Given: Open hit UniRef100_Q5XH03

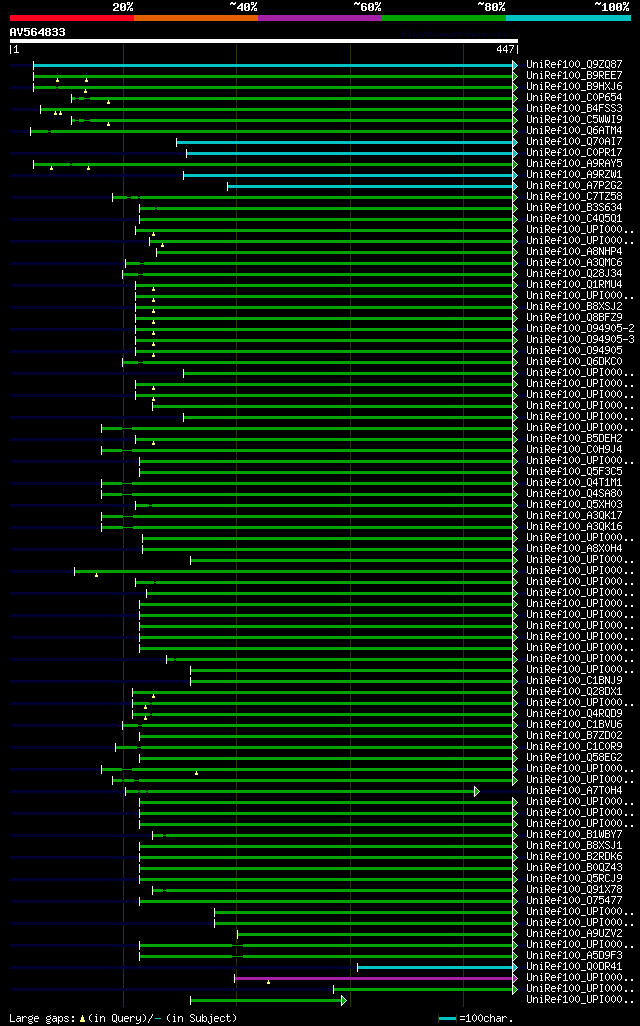Looking at the screenshot, I should pos(574,504).
